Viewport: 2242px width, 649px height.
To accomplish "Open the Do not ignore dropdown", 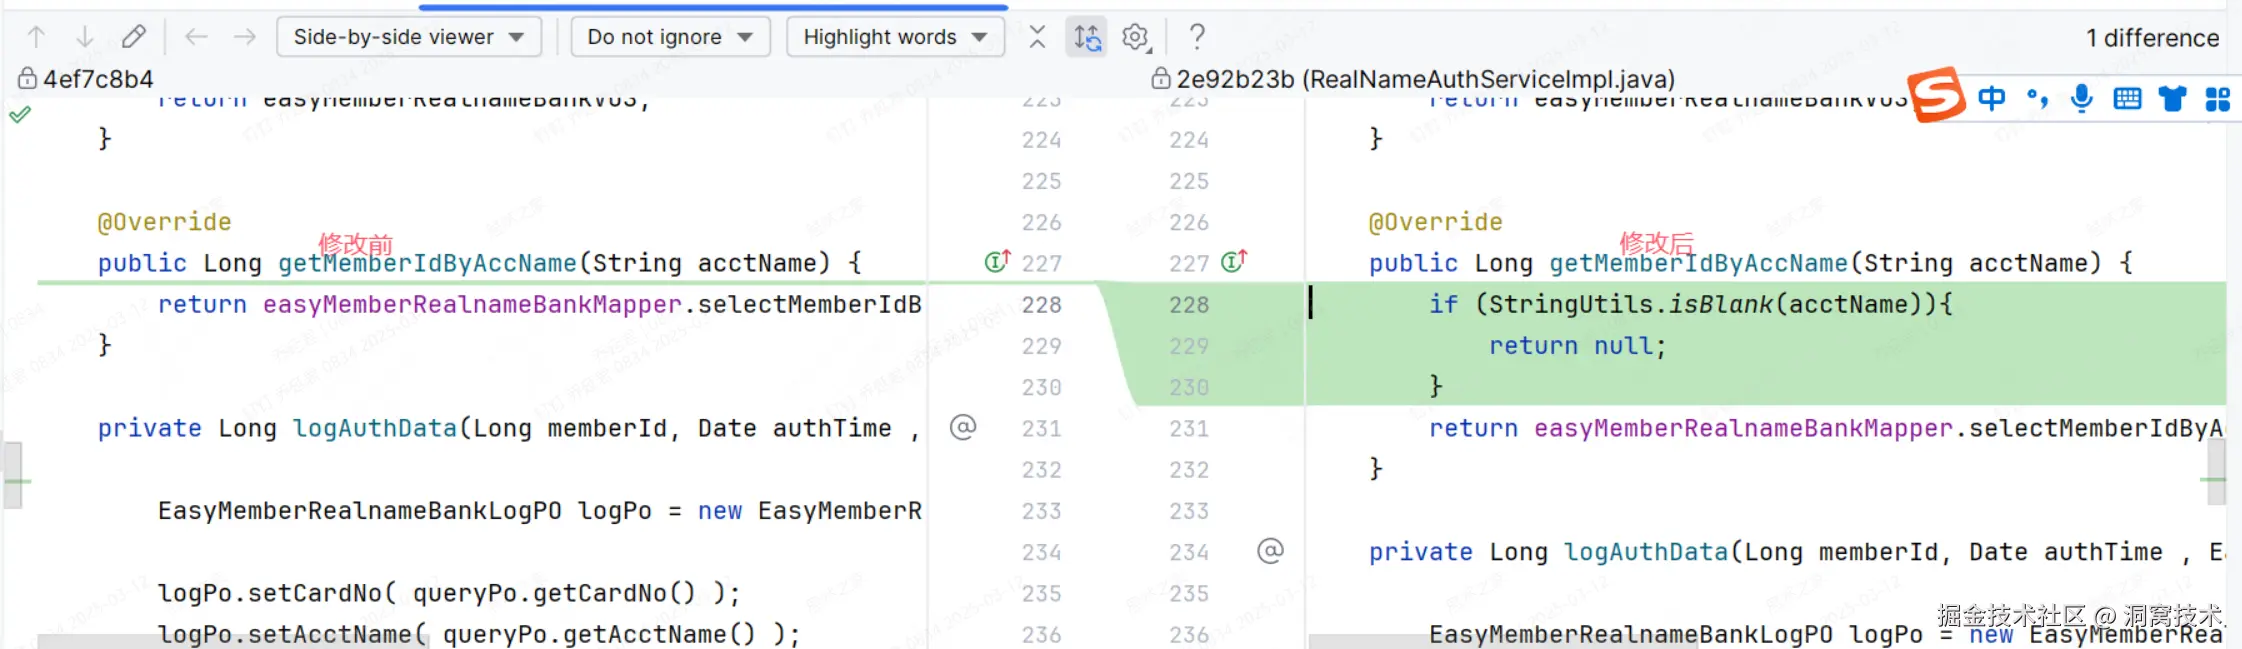I will [670, 37].
